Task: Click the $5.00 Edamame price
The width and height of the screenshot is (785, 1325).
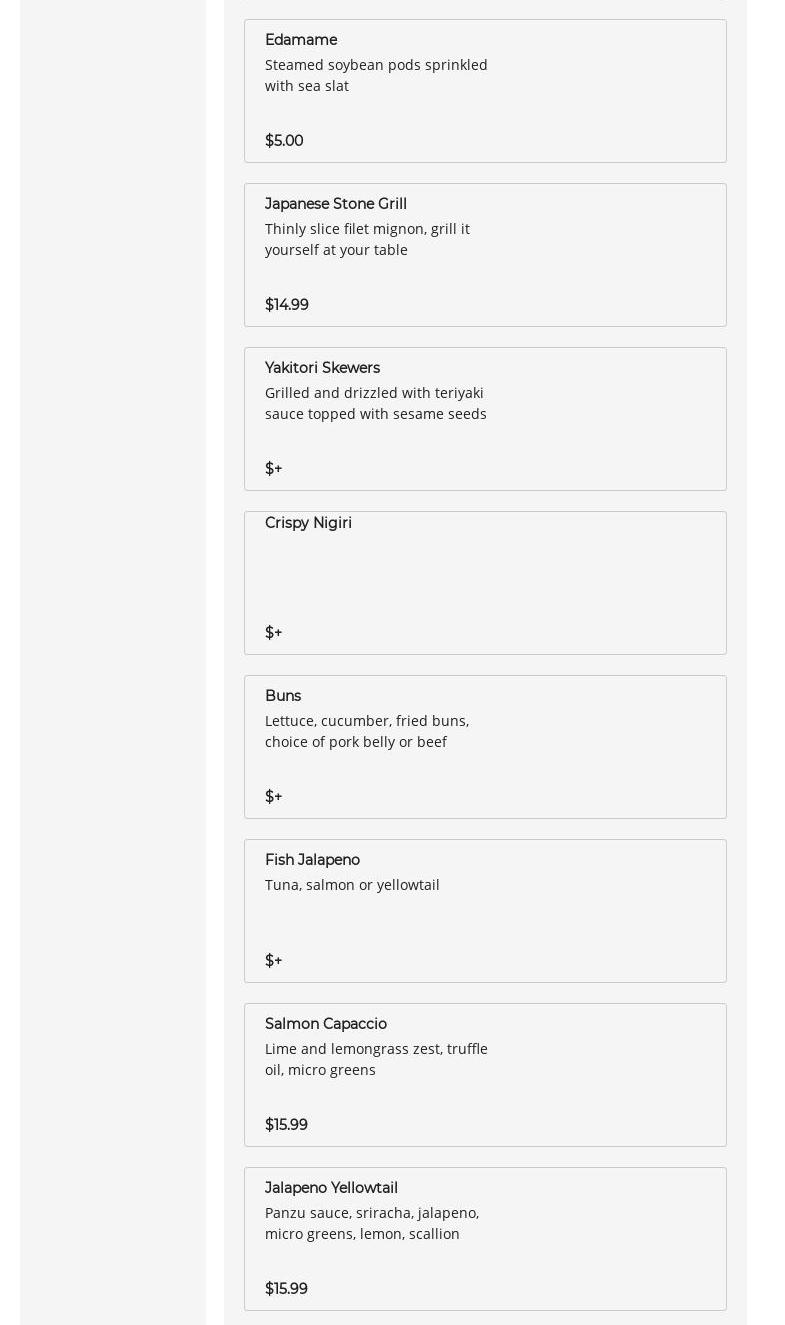Action: [x=284, y=141]
